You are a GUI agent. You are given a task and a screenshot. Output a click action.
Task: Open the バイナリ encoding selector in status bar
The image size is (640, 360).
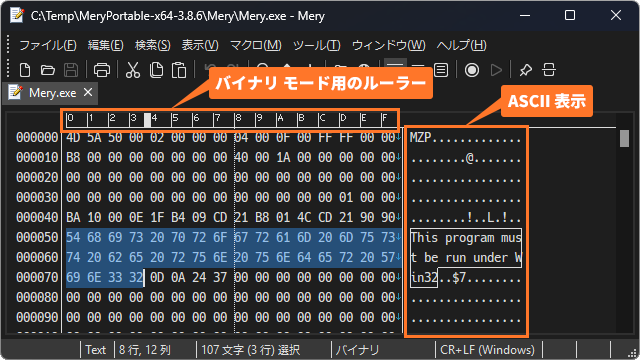click(357, 350)
